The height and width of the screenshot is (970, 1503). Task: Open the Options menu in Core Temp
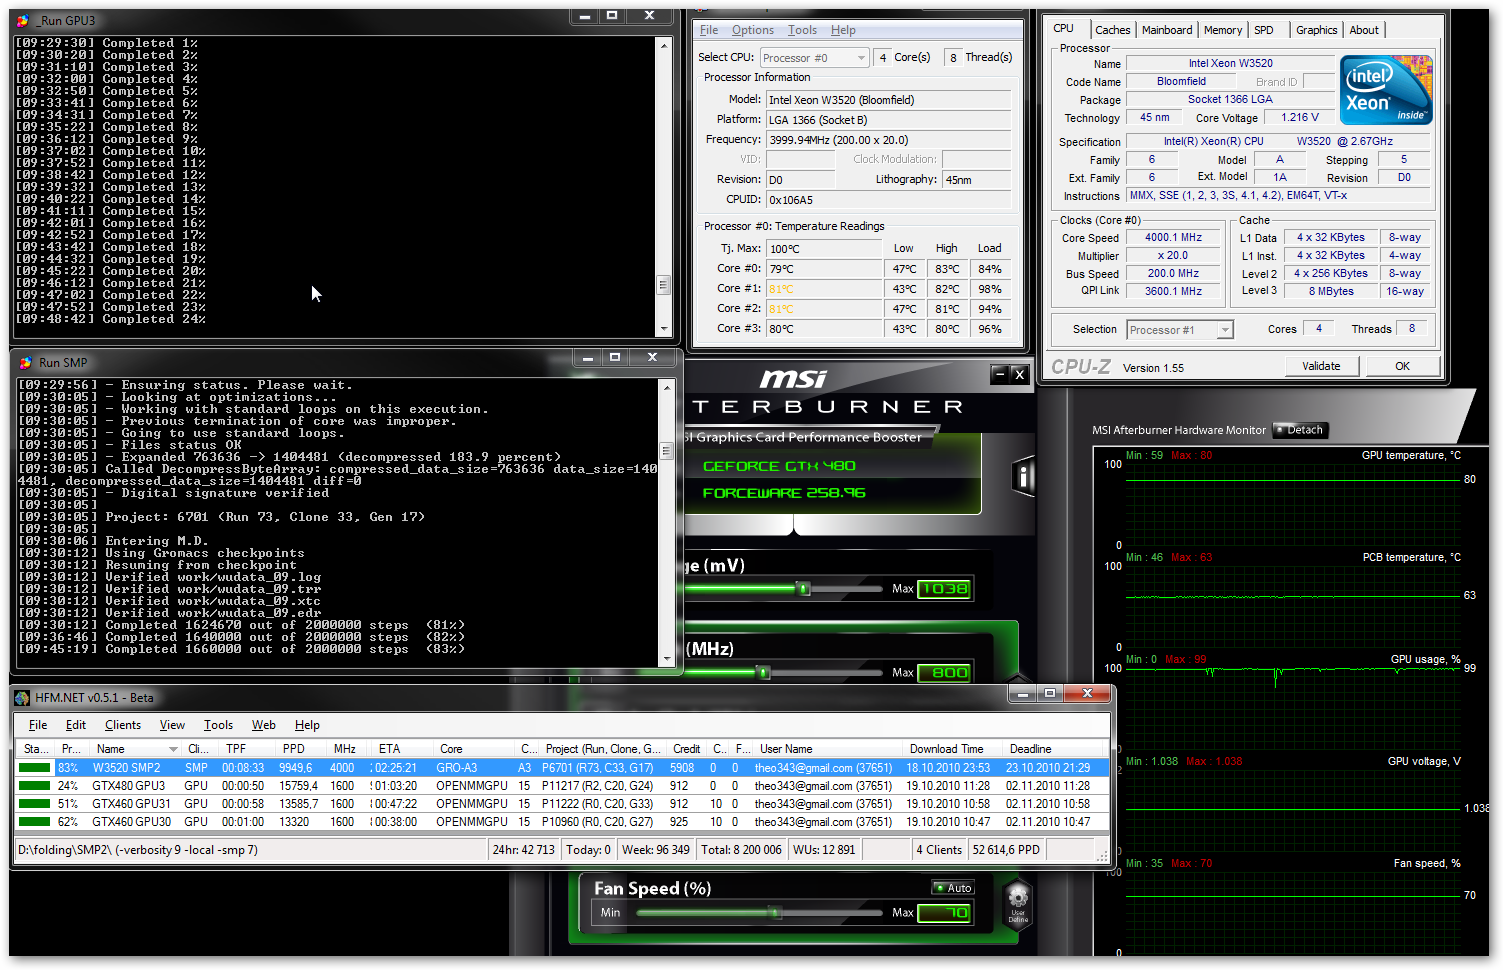(752, 30)
